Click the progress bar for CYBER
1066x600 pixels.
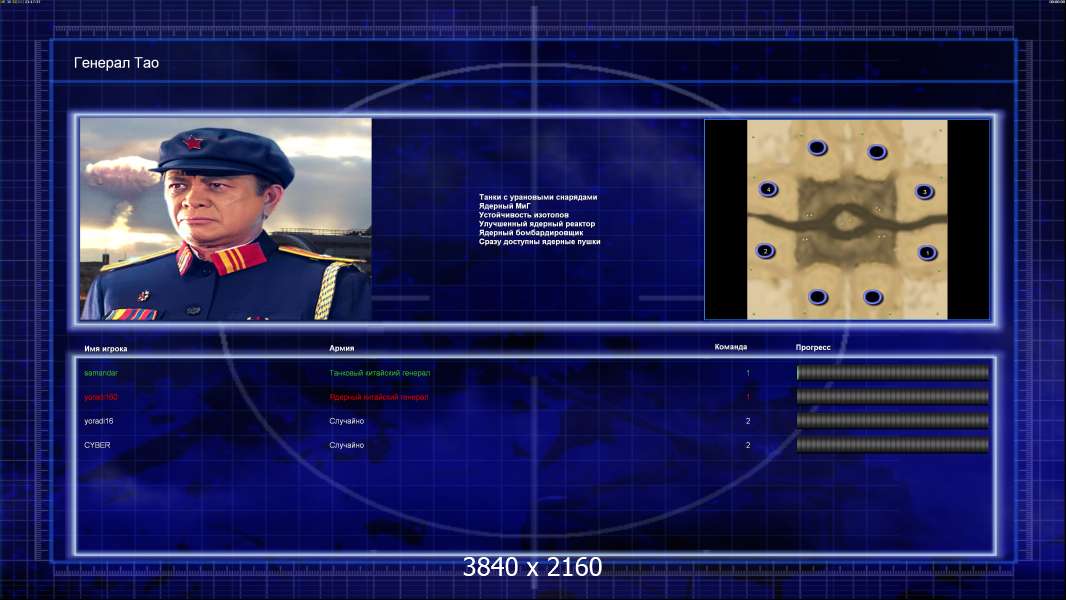pyautogui.click(x=893, y=445)
